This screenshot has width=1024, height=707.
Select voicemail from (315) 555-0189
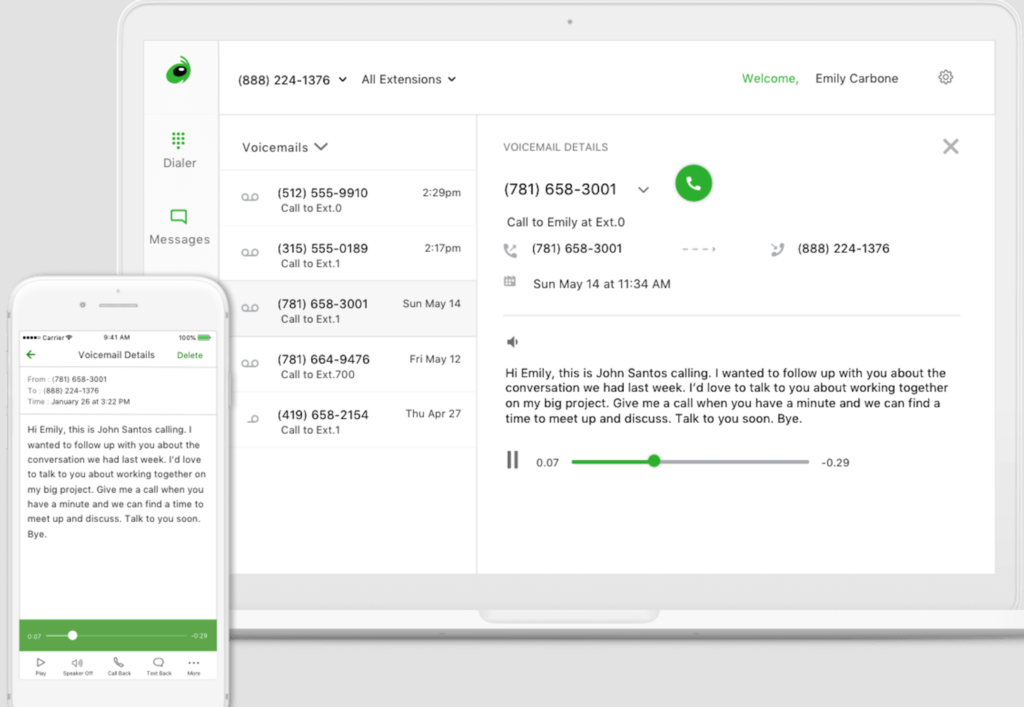click(348, 254)
